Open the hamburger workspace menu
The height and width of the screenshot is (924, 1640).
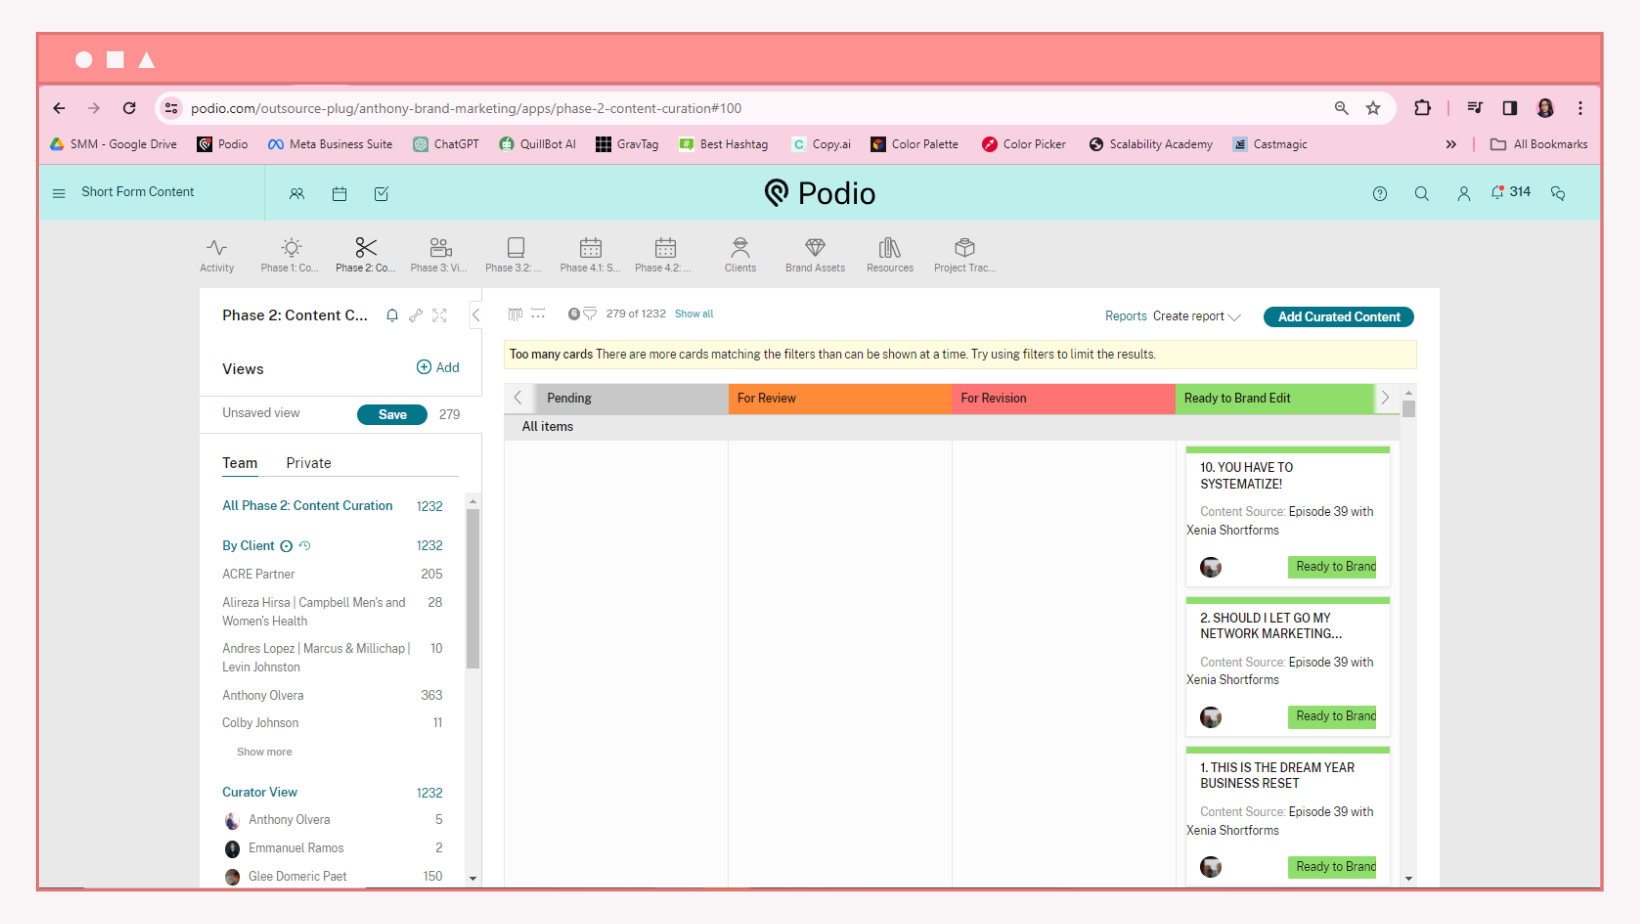[59, 193]
